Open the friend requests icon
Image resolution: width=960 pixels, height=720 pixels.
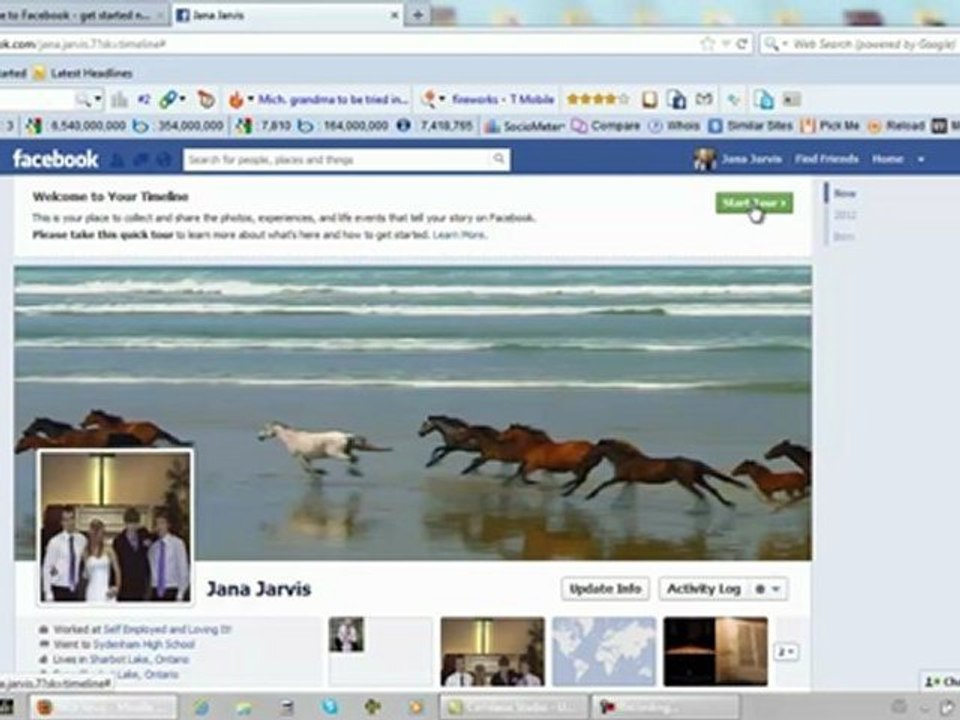click(118, 160)
